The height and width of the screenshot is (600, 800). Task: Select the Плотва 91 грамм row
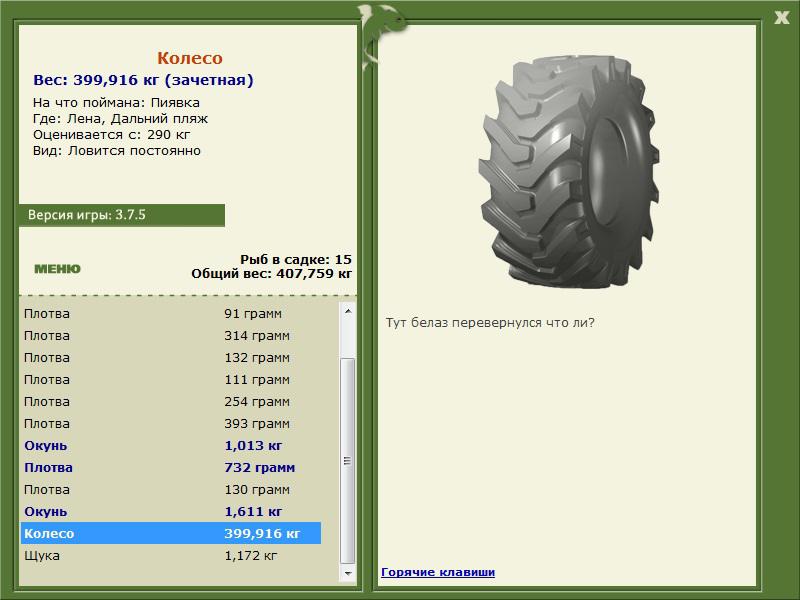coord(170,313)
